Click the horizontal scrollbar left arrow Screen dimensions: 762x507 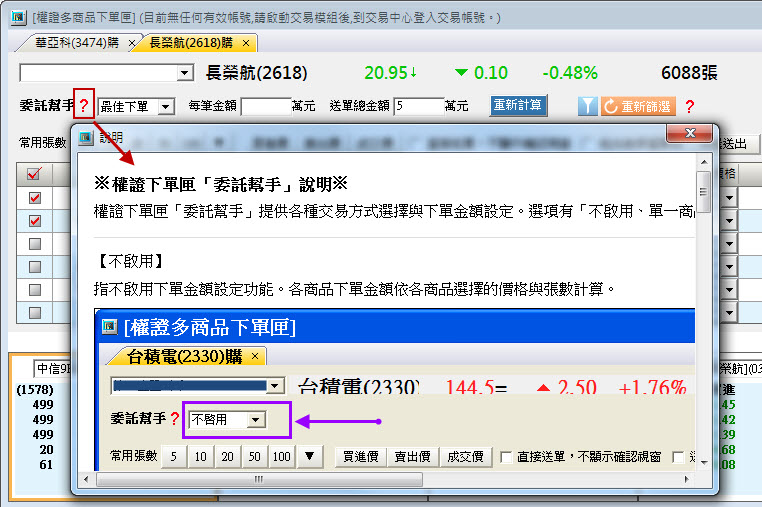[x=86, y=479]
